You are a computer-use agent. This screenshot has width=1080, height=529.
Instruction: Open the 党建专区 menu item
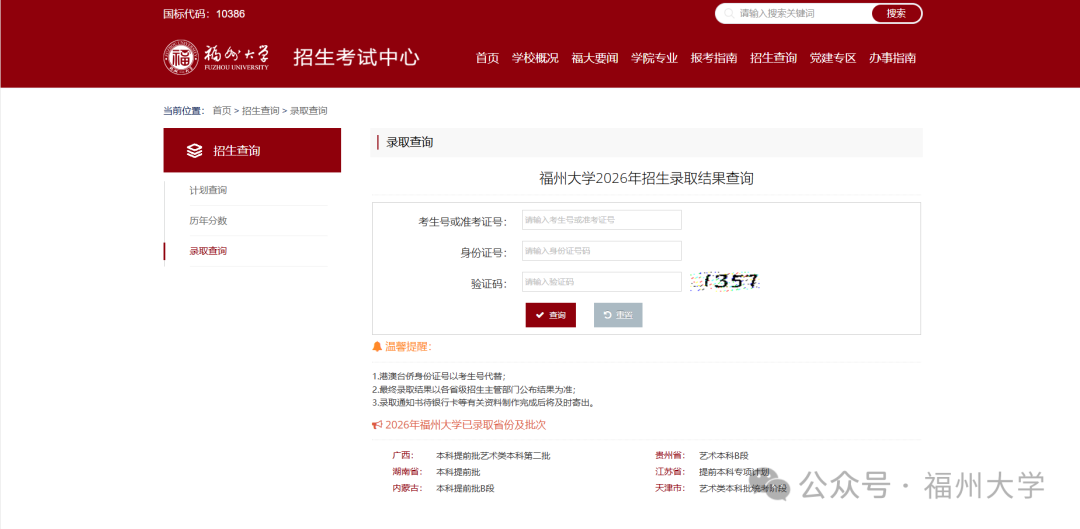click(x=833, y=58)
